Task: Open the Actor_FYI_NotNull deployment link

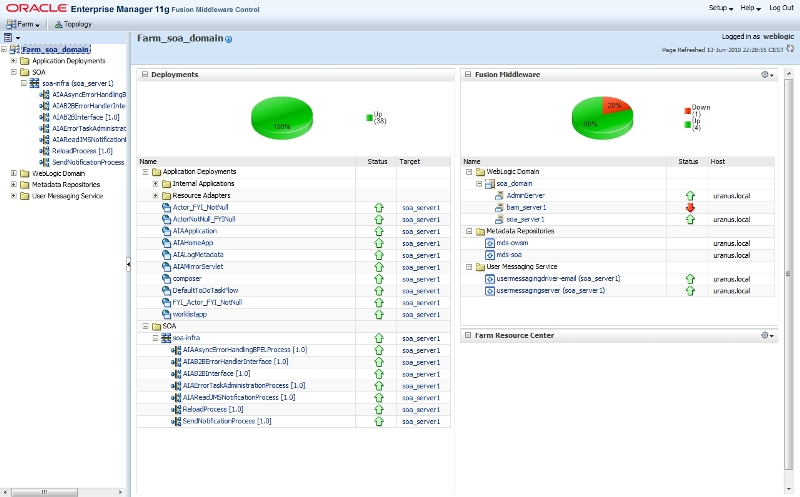Action: coord(201,207)
